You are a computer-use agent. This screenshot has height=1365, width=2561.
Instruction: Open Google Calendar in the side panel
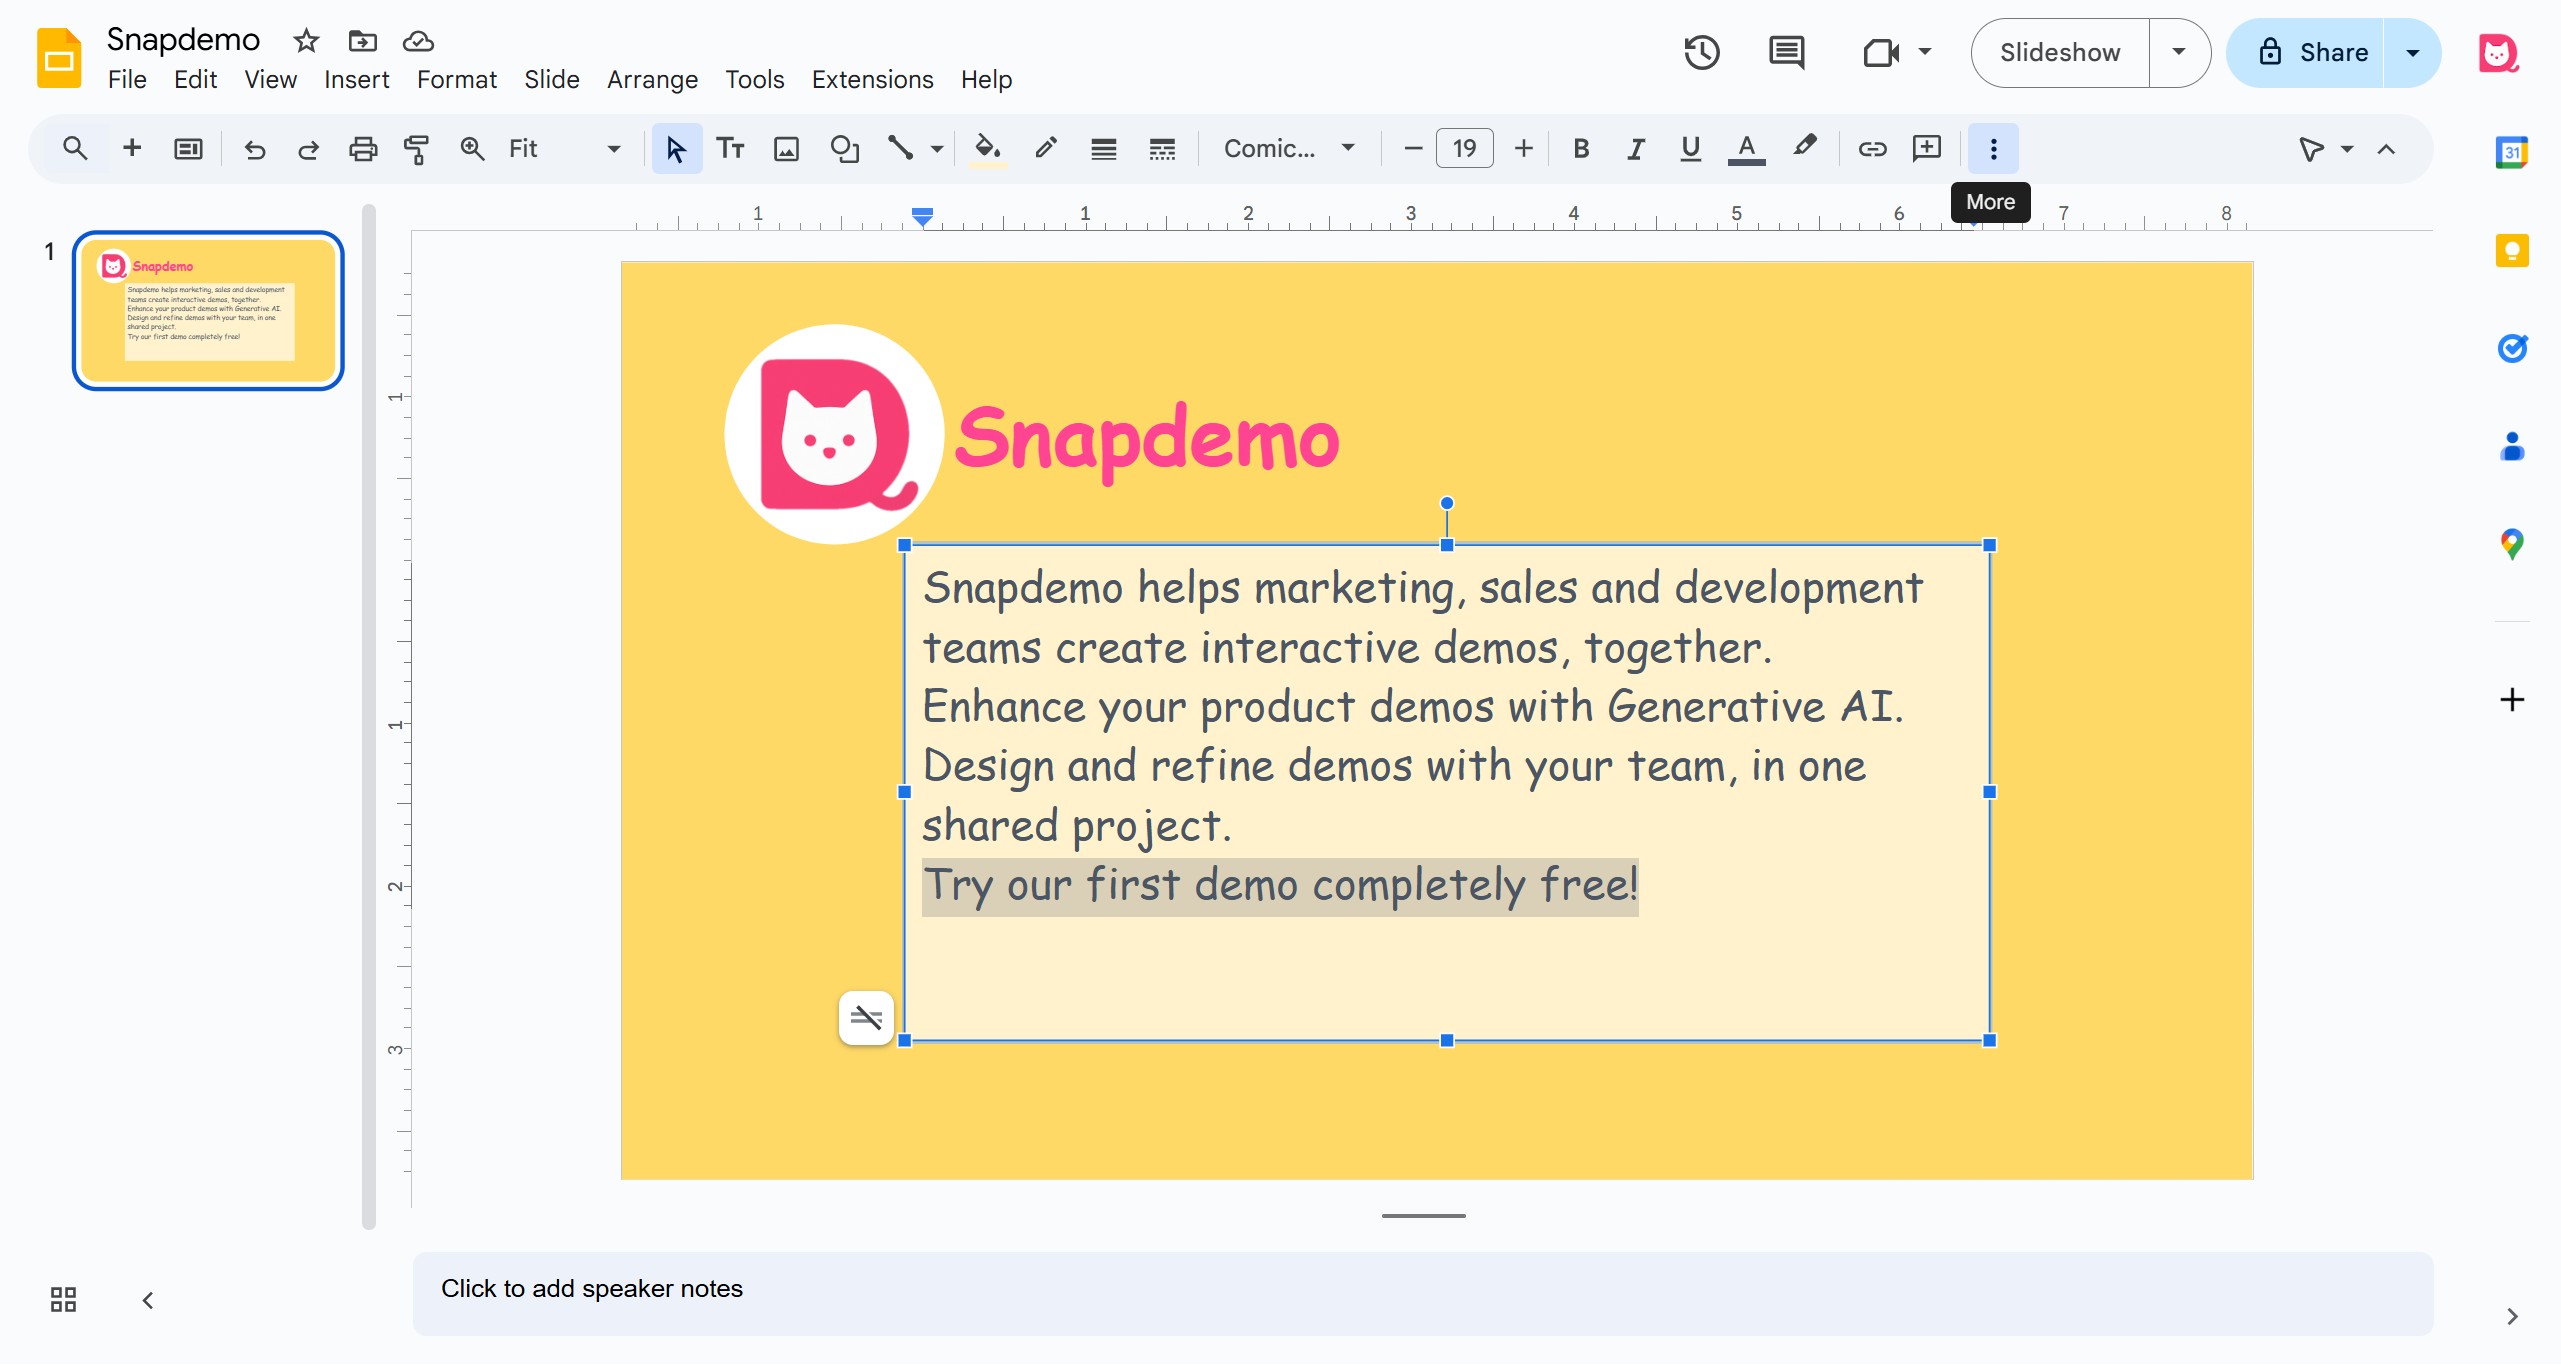click(2512, 152)
